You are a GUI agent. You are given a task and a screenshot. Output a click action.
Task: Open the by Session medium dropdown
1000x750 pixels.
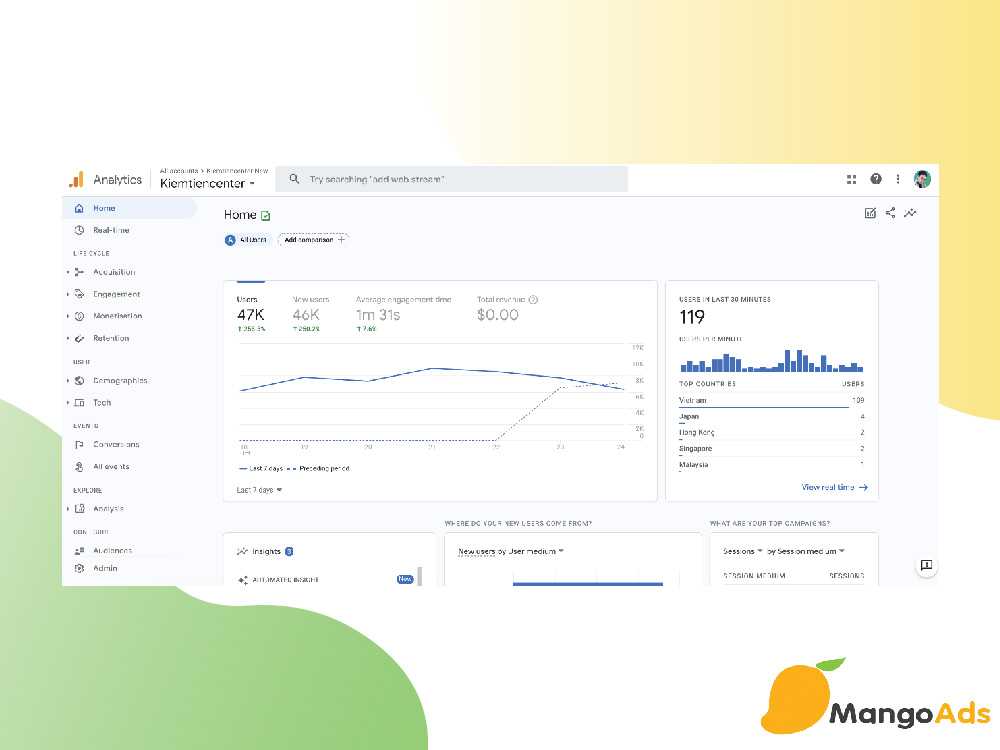[805, 551]
